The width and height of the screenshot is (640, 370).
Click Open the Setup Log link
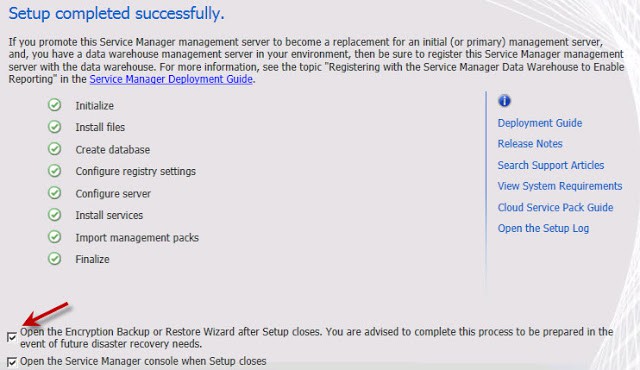[x=543, y=228]
